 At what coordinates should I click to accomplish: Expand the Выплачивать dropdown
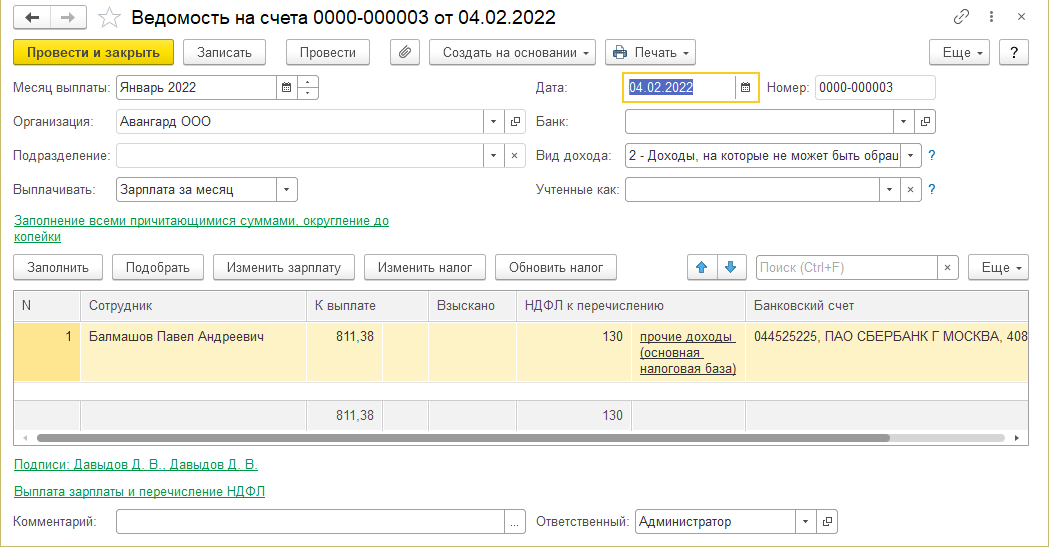286,190
